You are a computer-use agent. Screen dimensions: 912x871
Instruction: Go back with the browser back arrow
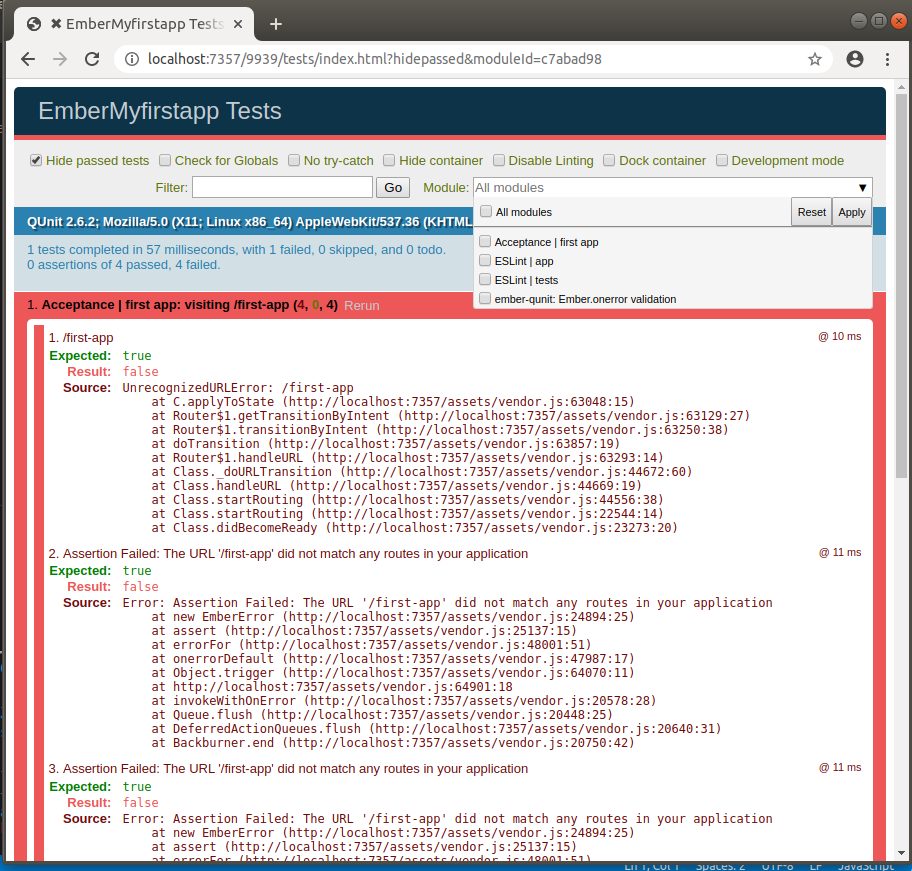pyautogui.click(x=28, y=59)
